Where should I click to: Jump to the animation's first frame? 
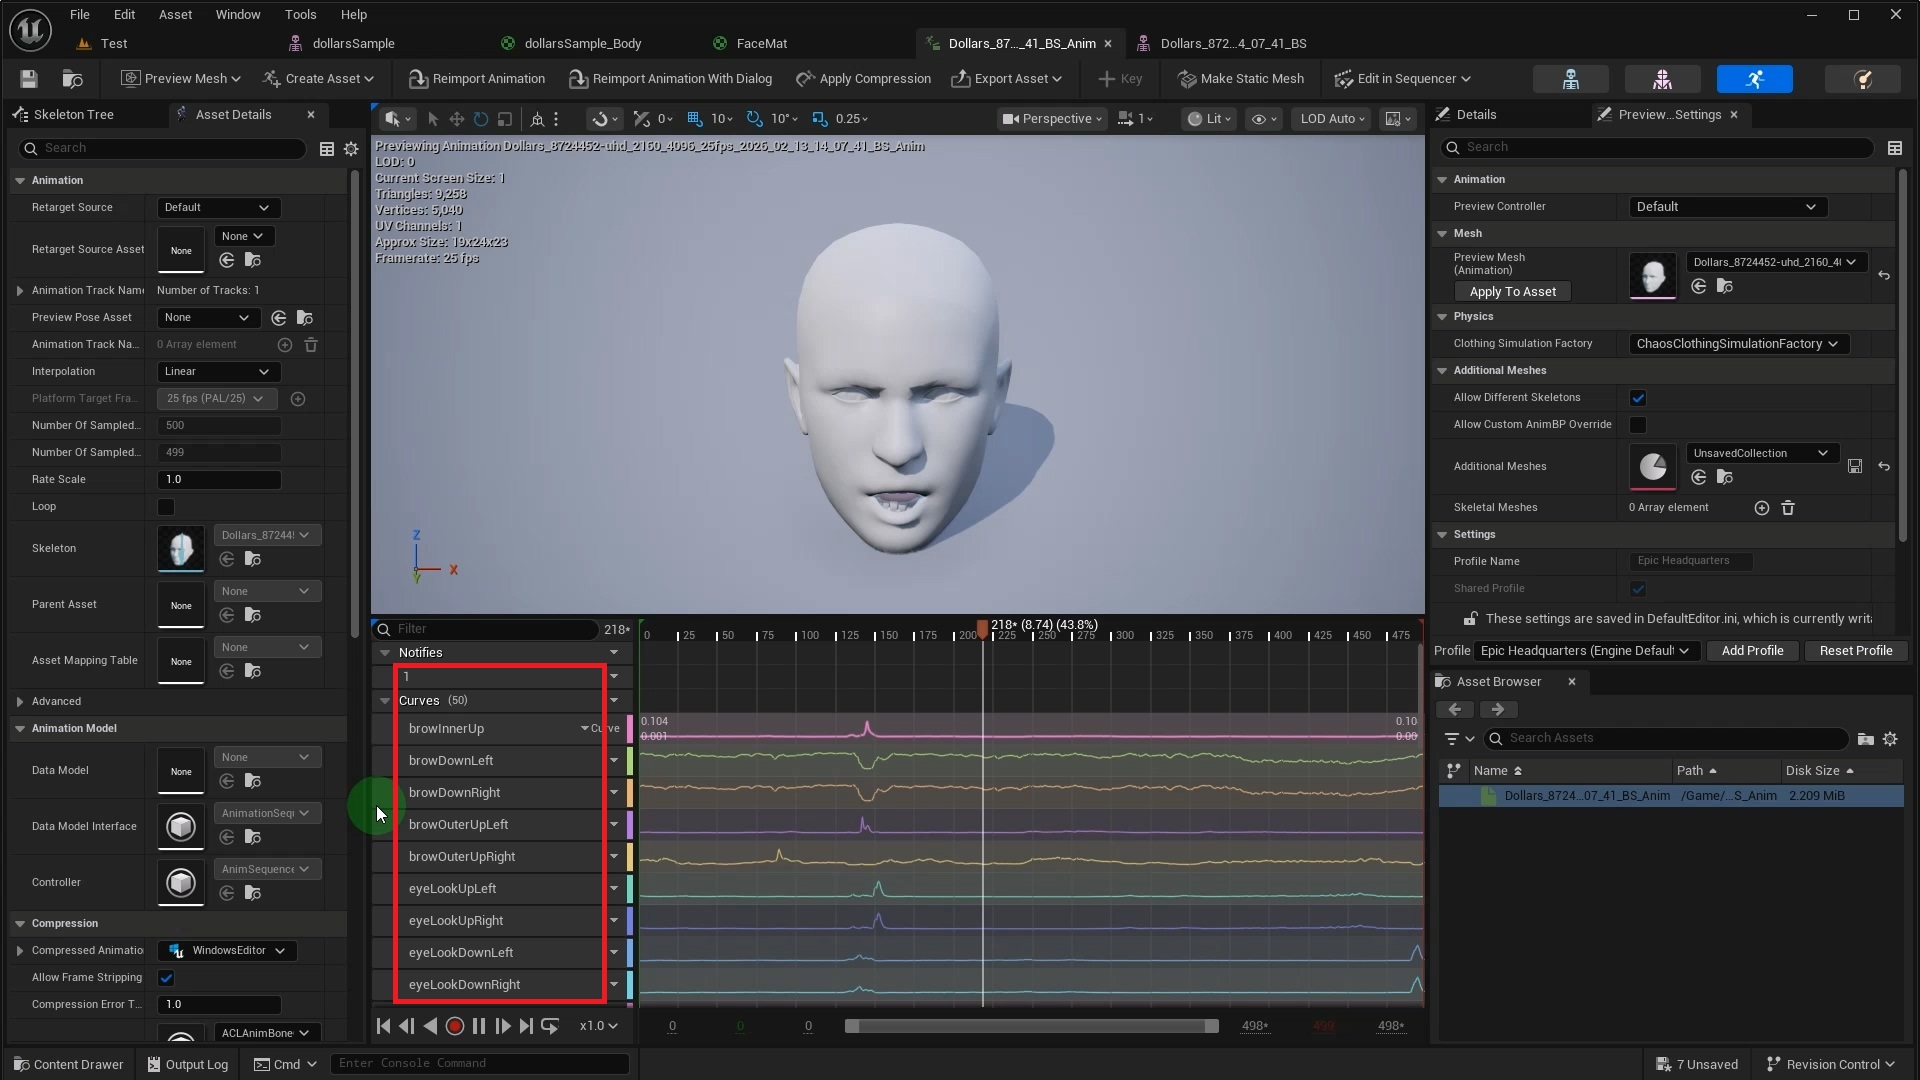(383, 1026)
